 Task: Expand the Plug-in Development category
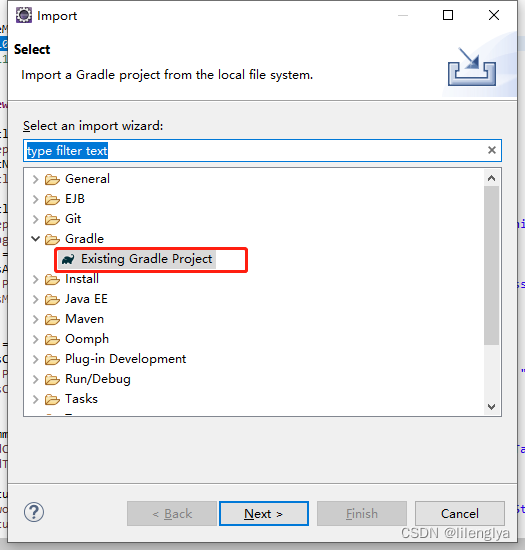click(x=35, y=359)
